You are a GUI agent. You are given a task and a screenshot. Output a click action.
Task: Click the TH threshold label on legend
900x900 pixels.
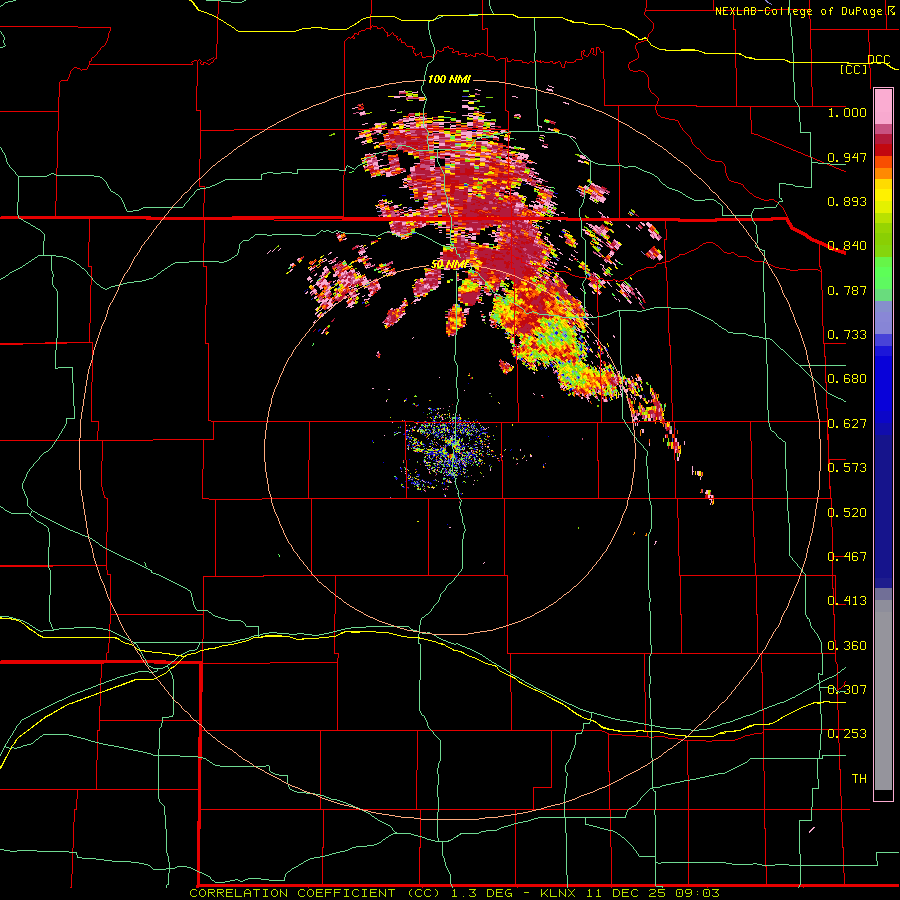[859, 779]
